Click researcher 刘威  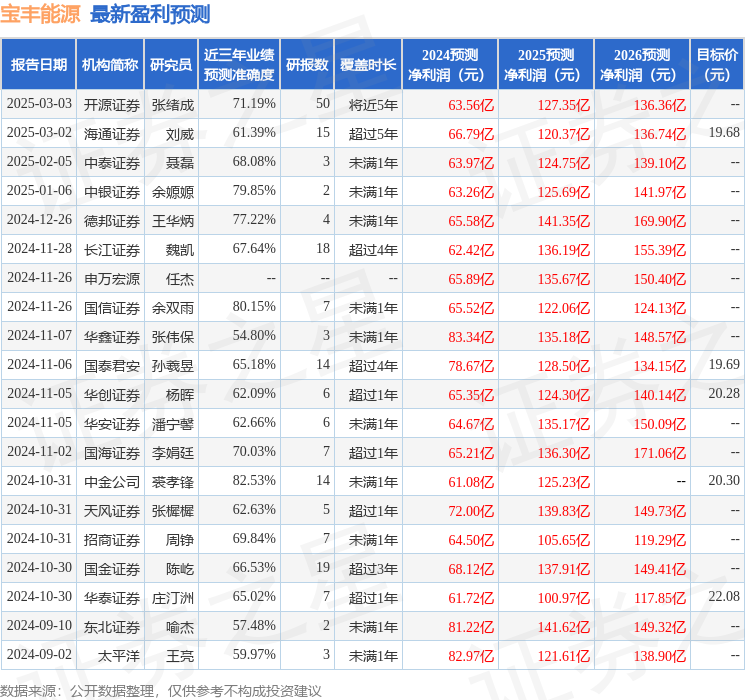click(x=180, y=134)
